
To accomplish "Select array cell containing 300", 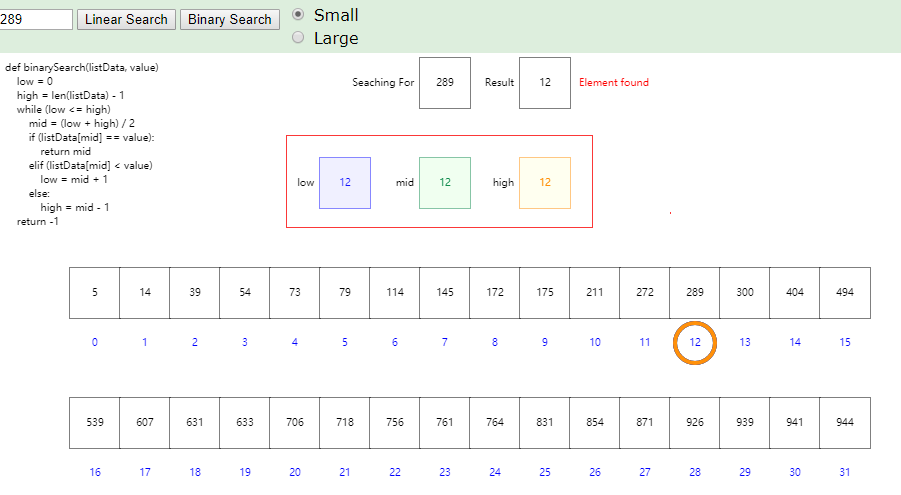I will [x=745, y=293].
